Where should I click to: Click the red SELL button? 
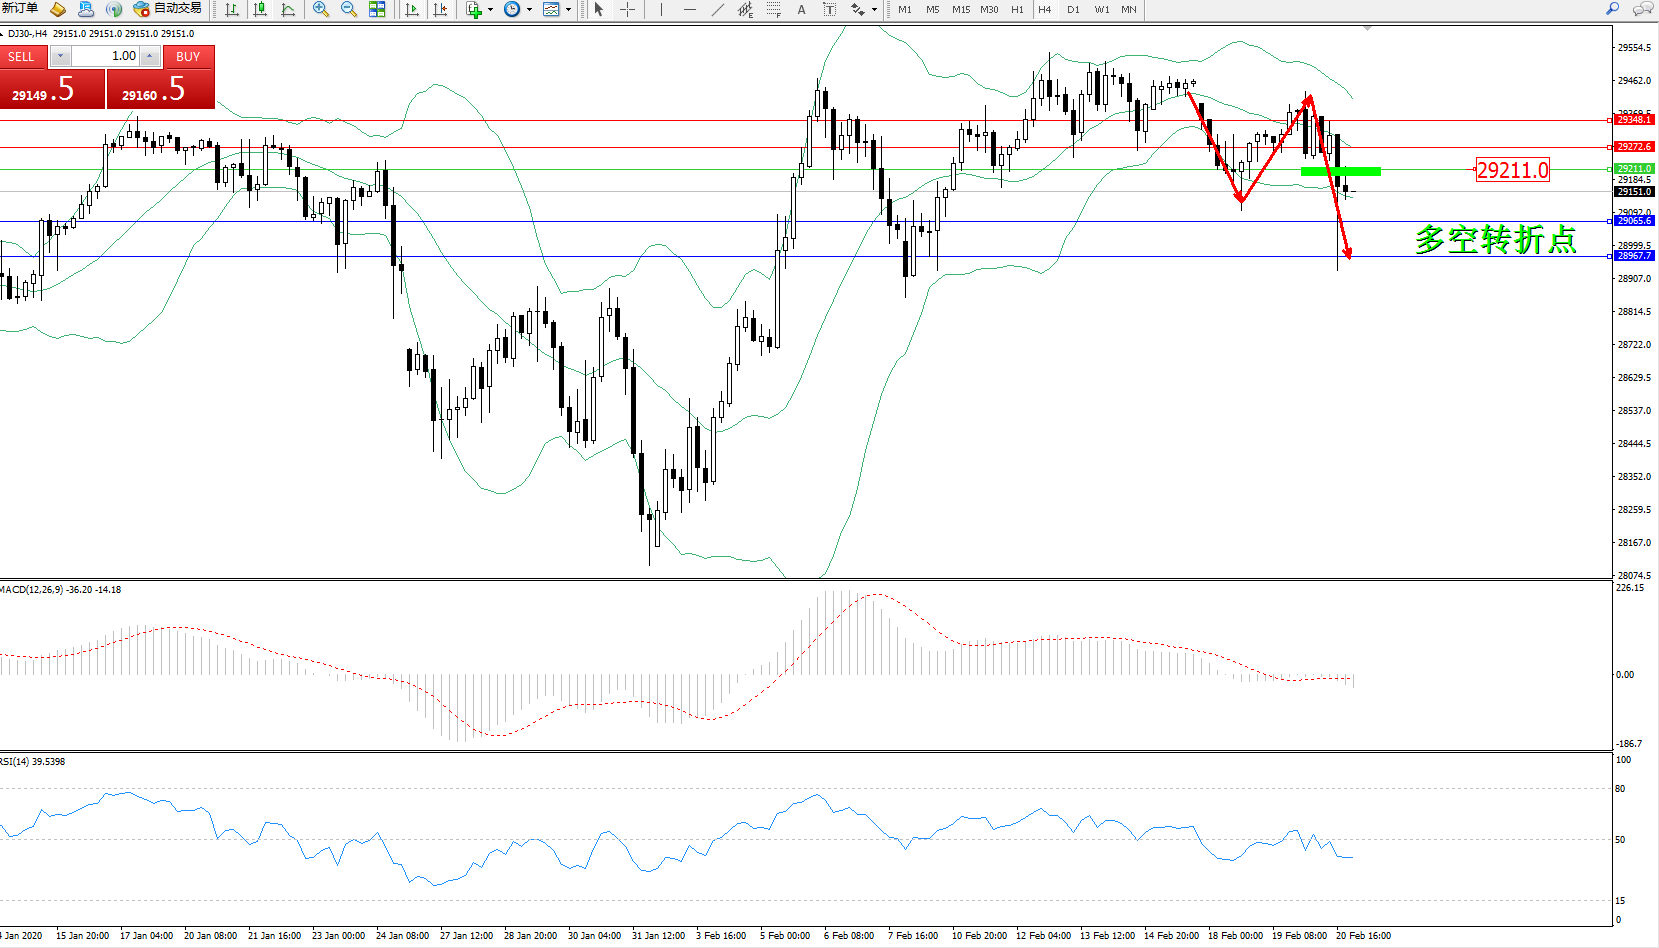(22, 57)
